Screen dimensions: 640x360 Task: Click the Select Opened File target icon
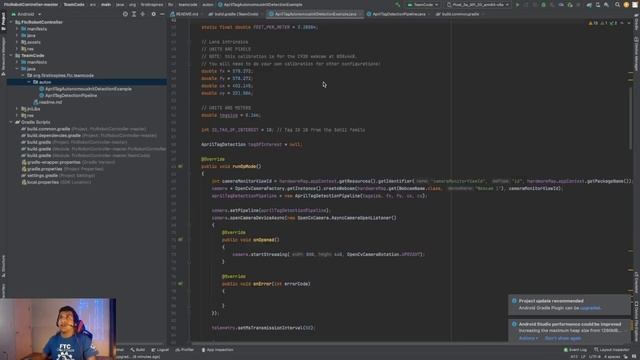(125, 14)
